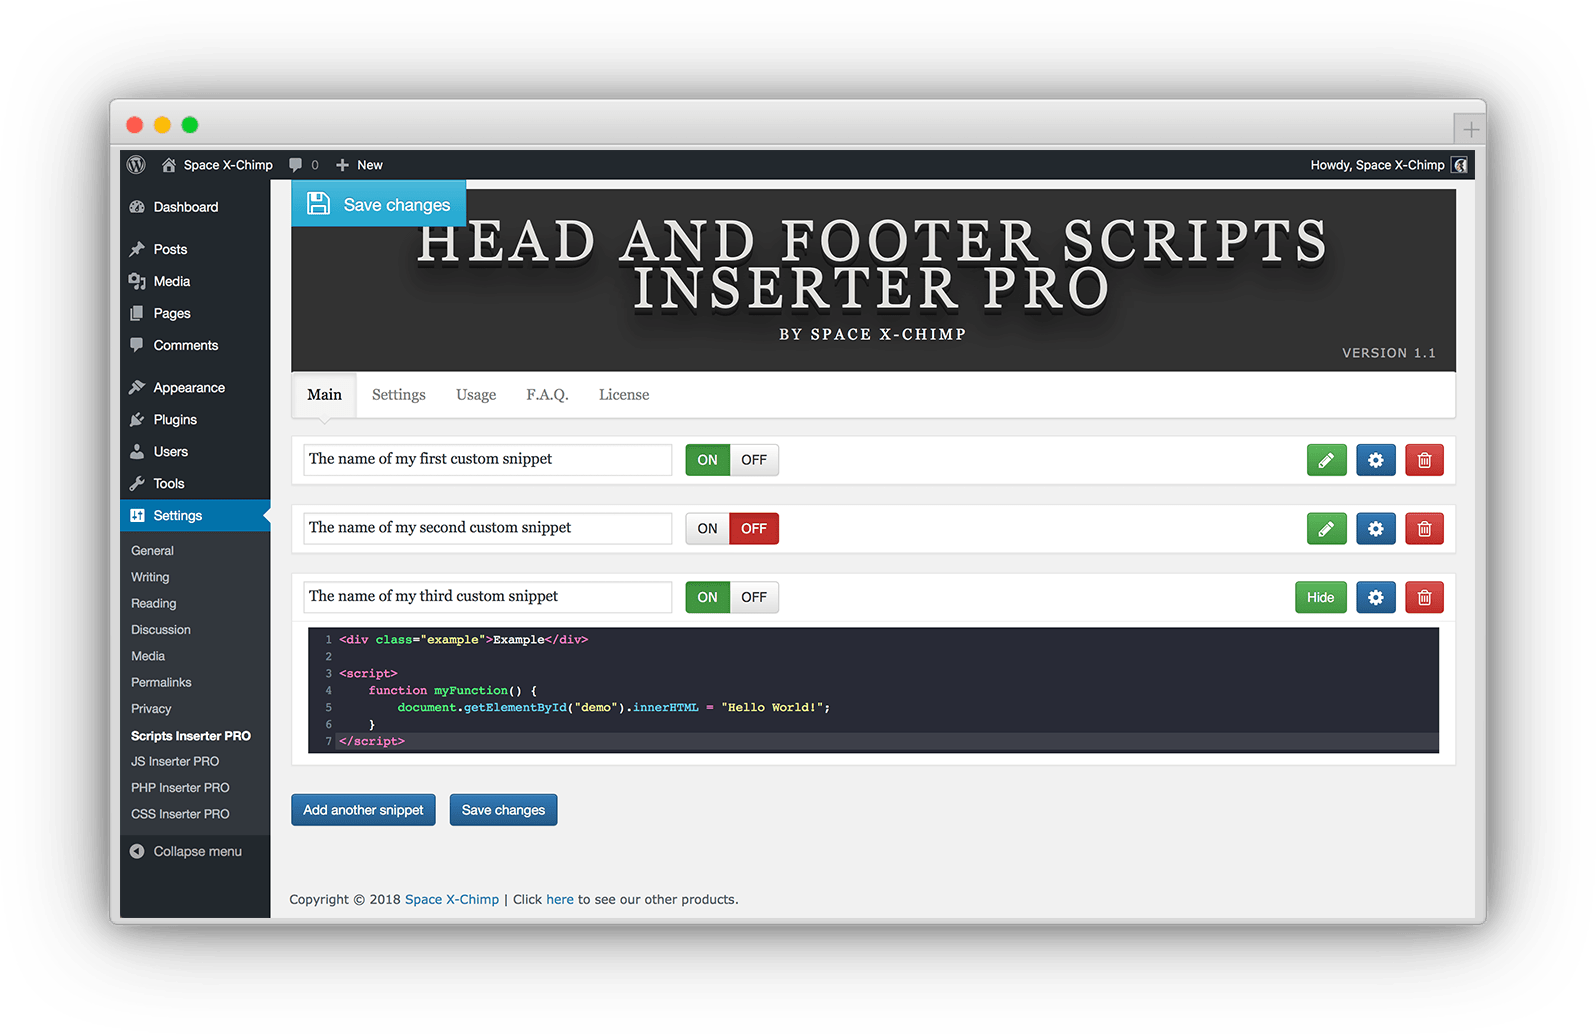Delete third snippet with trash icon
The image size is (1596, 1035).
tap(1424, 597)
